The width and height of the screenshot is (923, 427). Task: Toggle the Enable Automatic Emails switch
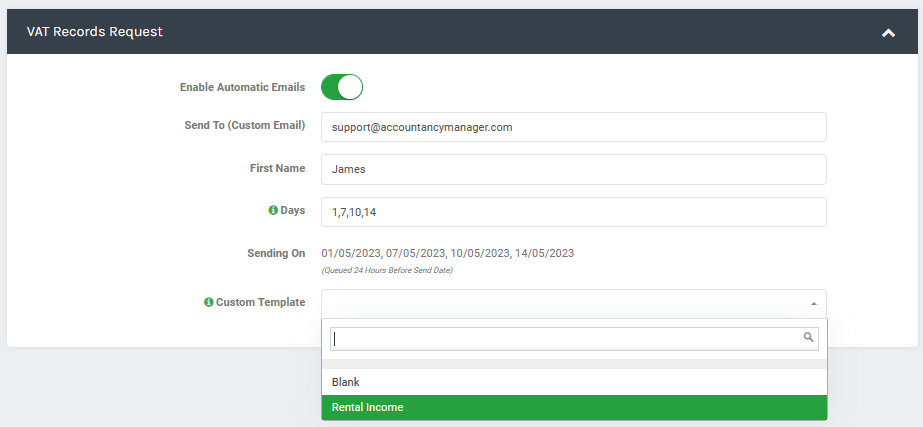pyautogui.click(x=342, y=87)
